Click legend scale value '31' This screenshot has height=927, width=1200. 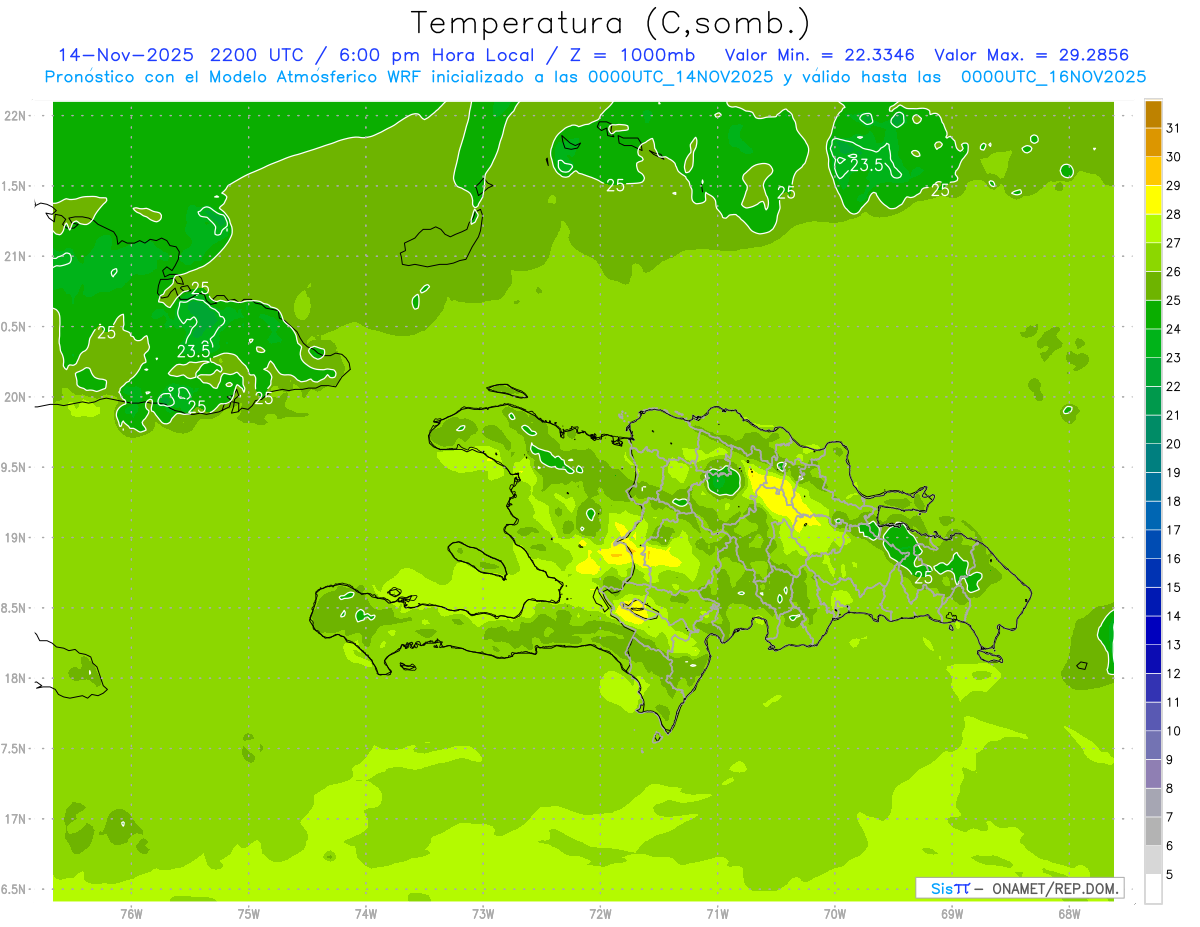pyautogui.click(x=1173, y=128)
